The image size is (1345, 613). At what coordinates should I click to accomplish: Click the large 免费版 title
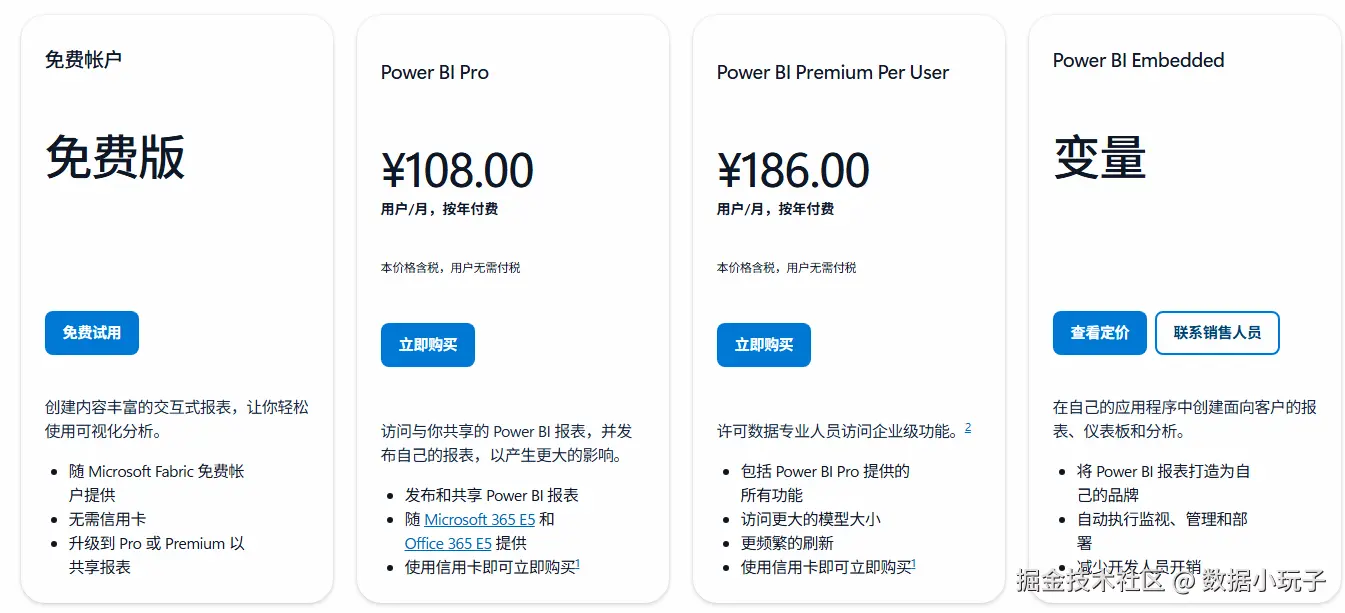click(115, 158)
